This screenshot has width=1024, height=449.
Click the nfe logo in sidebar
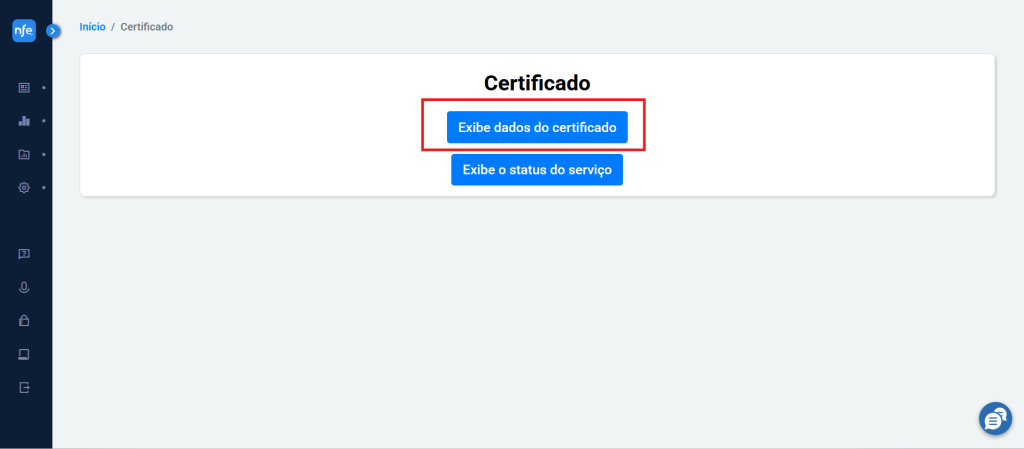coord(24,30)
